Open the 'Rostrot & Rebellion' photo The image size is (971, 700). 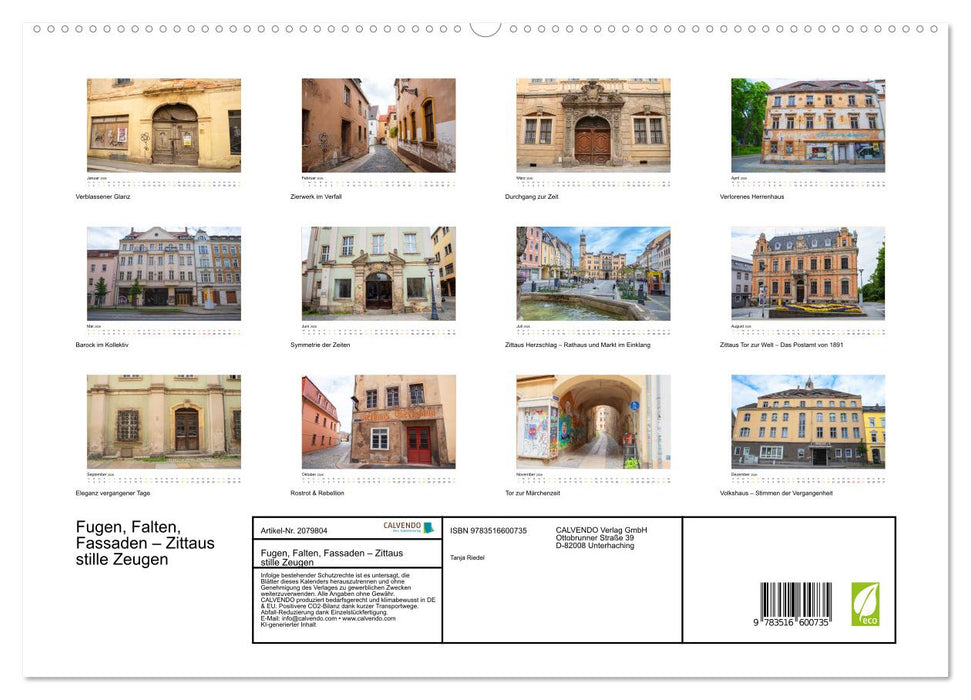point(378,421)
